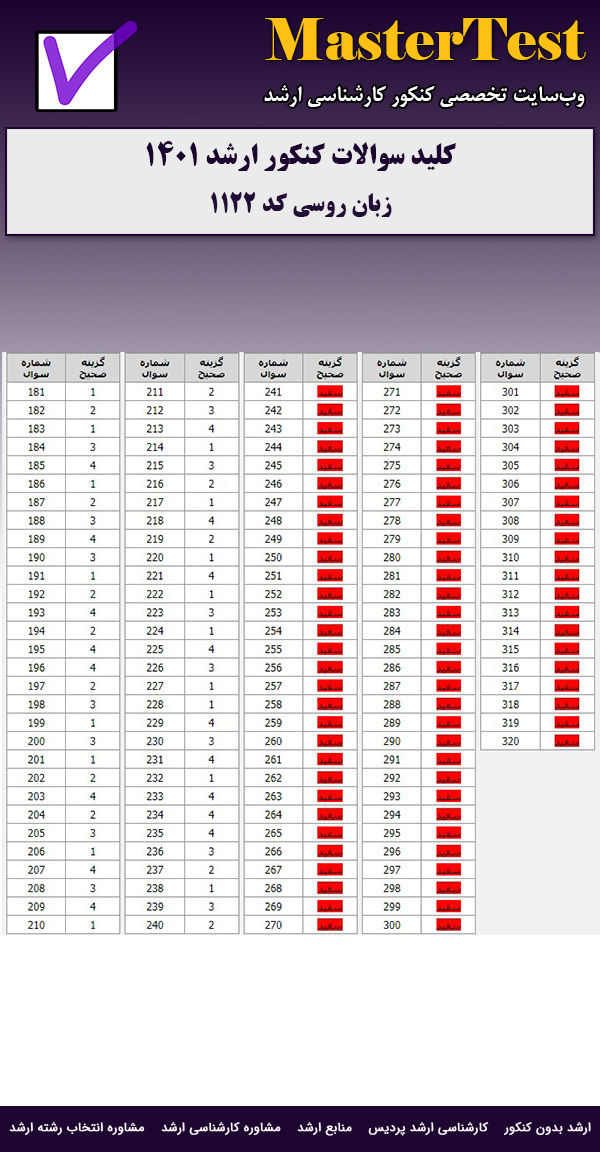The width and height of the screenshot is (600, 1152).
Task: Click the red hidden answer for question 271
Action: (x=448, y=392)
